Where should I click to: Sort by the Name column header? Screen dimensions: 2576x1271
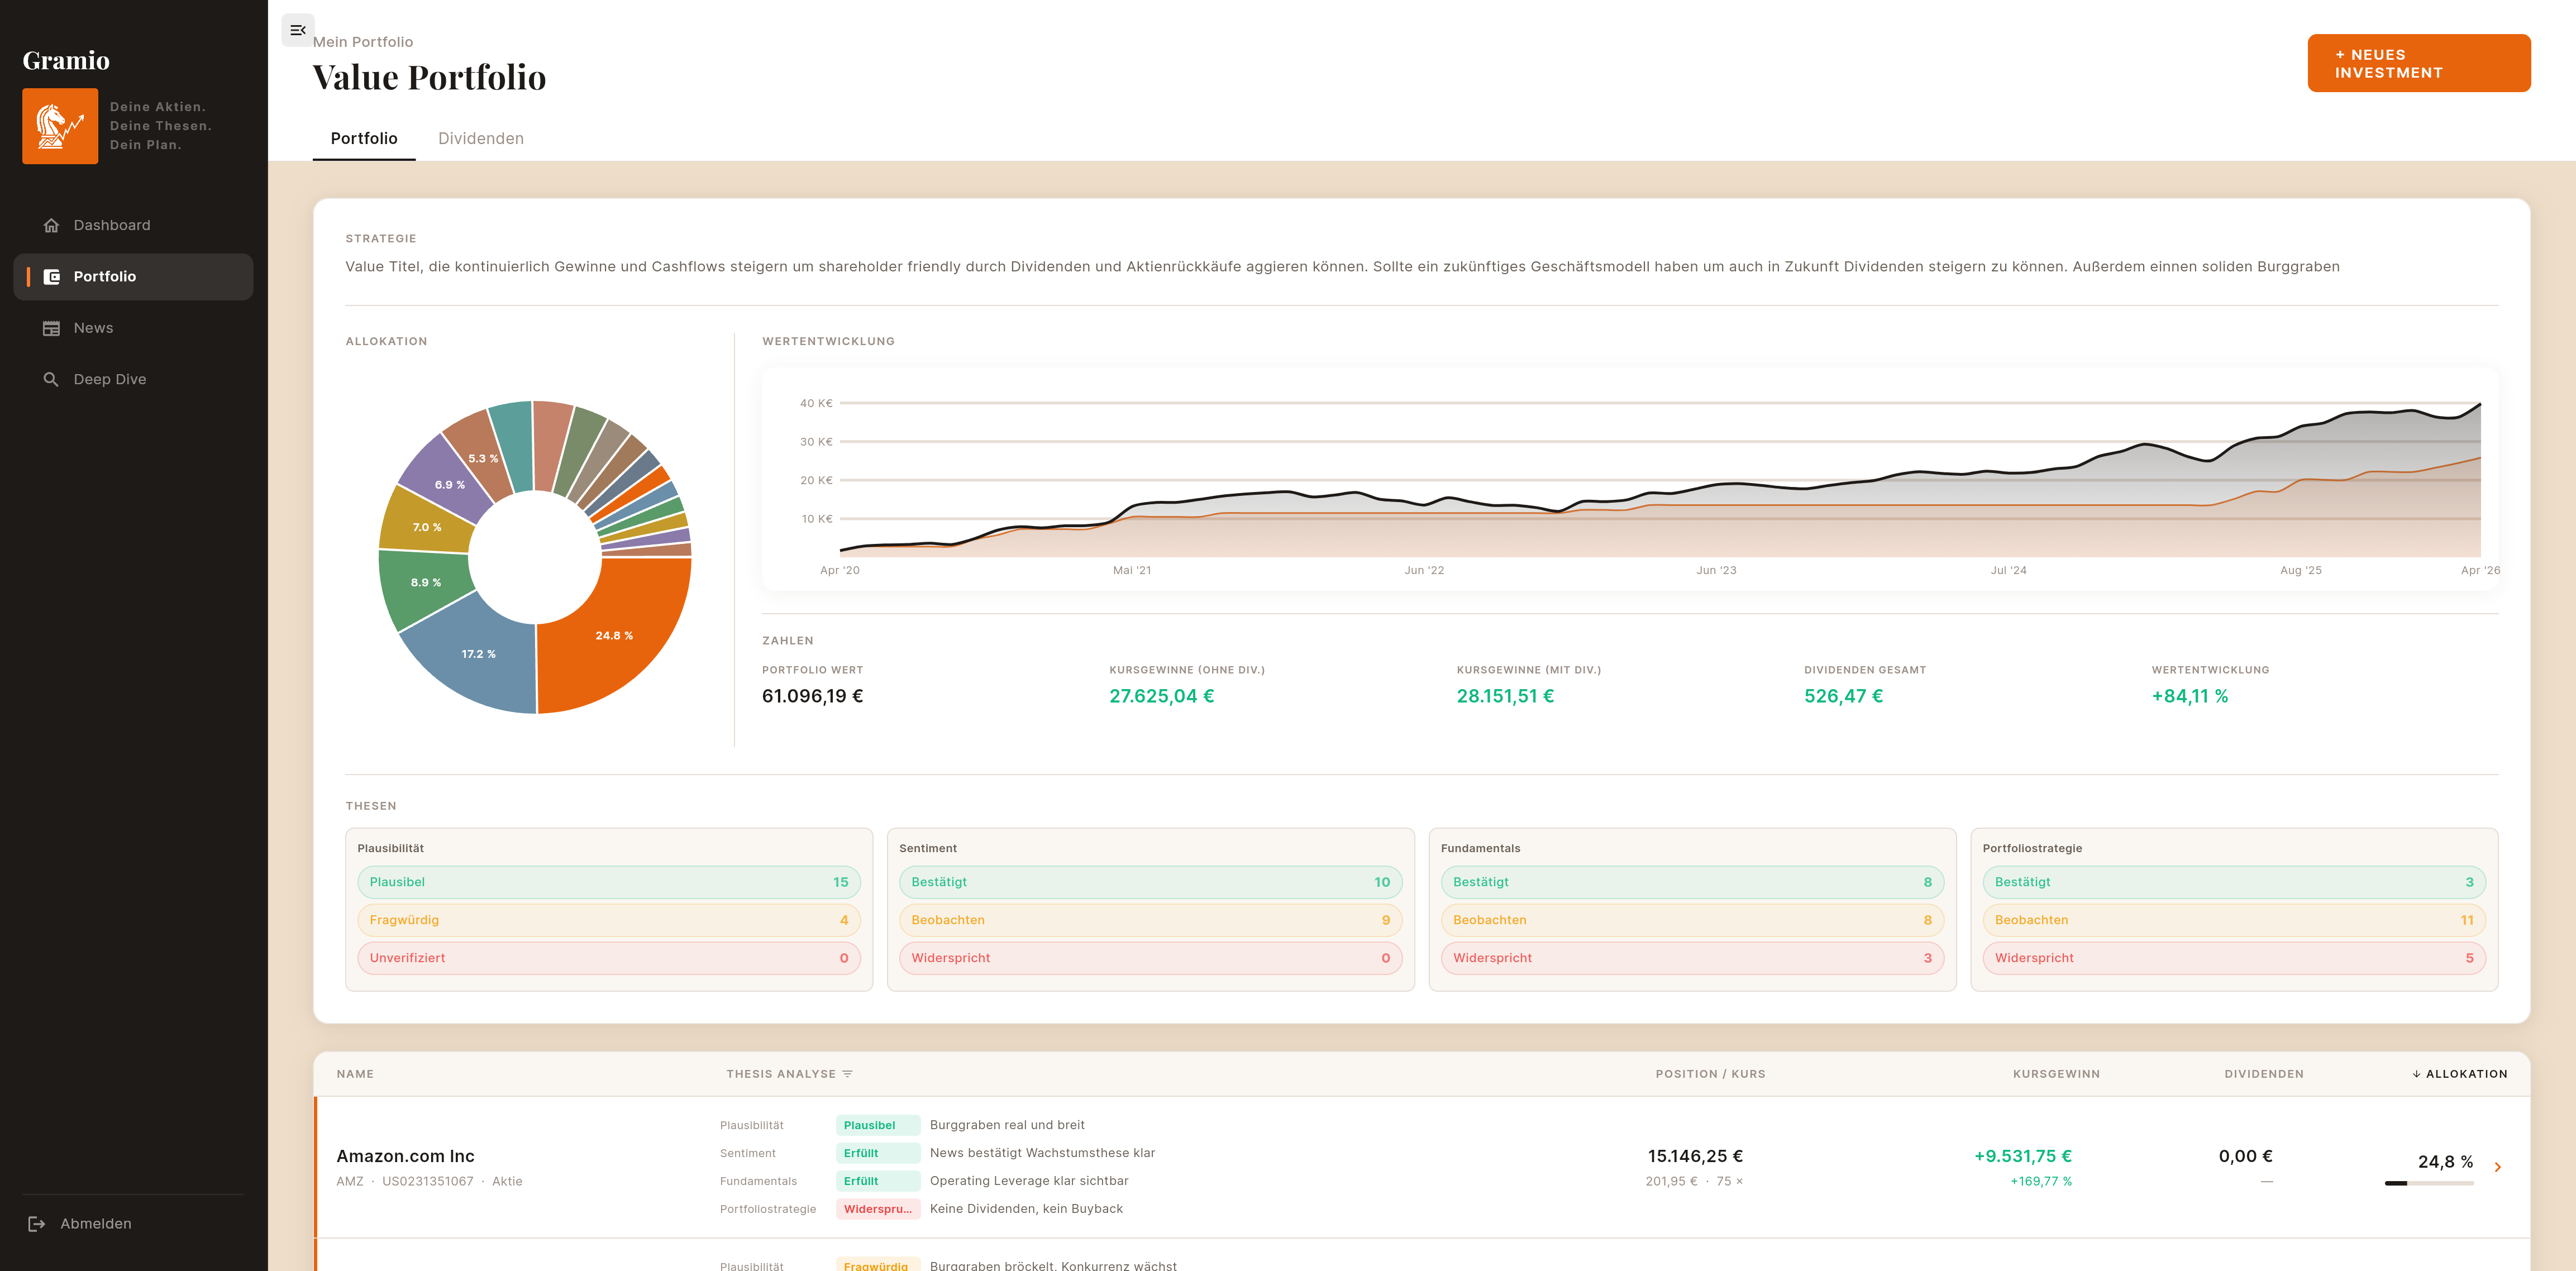[x=355, y=1074]
